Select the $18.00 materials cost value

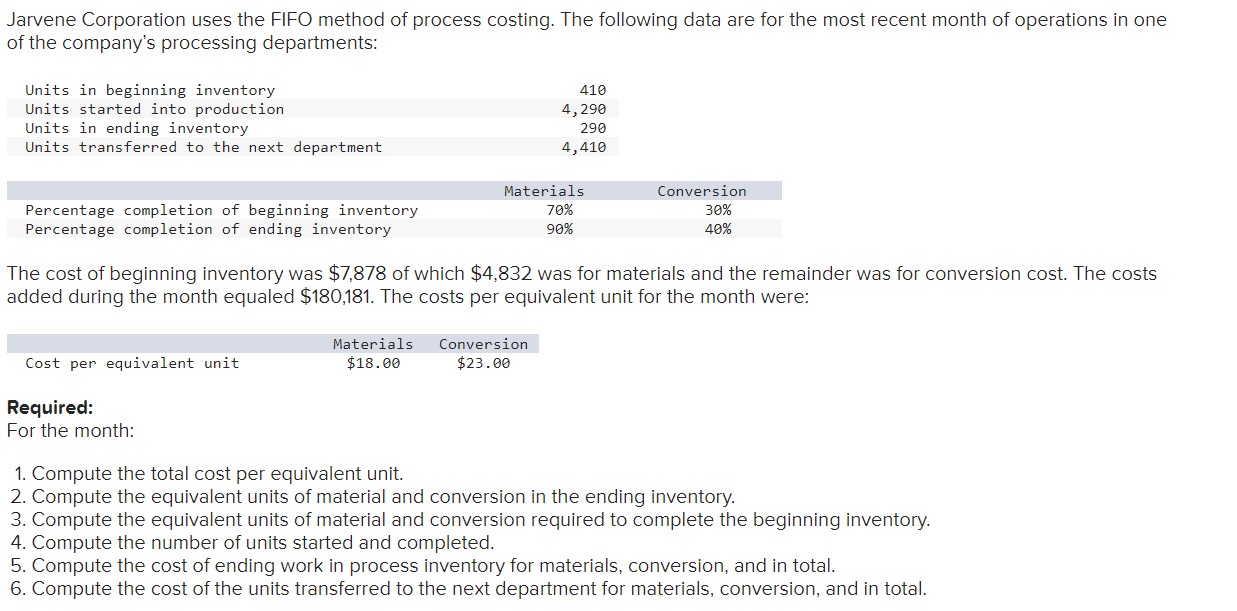[x=373, y=363]
